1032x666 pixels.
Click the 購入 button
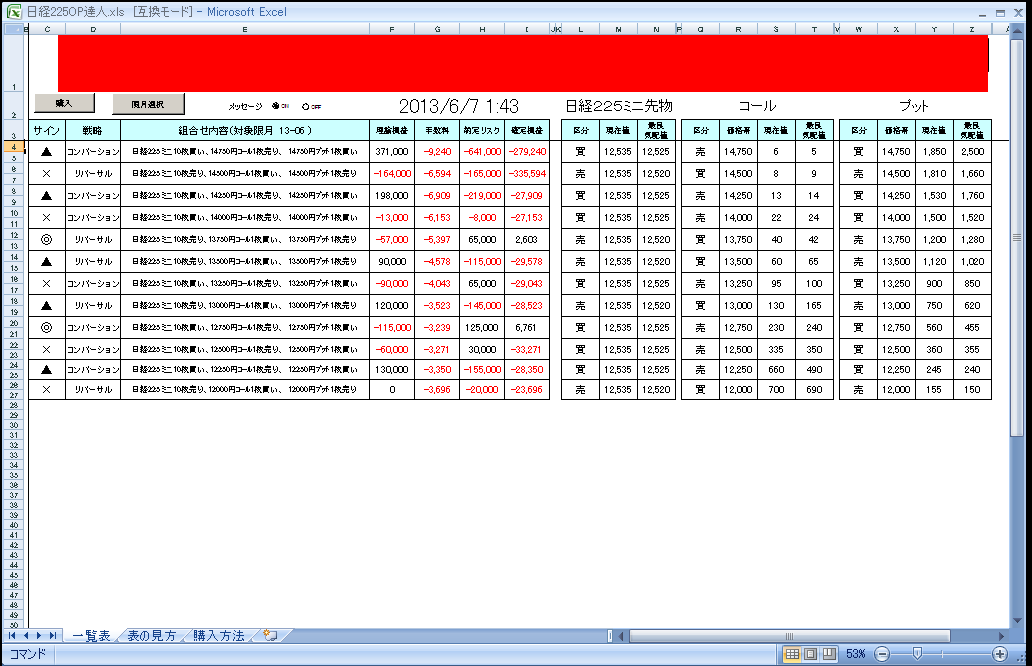[64, 103]
